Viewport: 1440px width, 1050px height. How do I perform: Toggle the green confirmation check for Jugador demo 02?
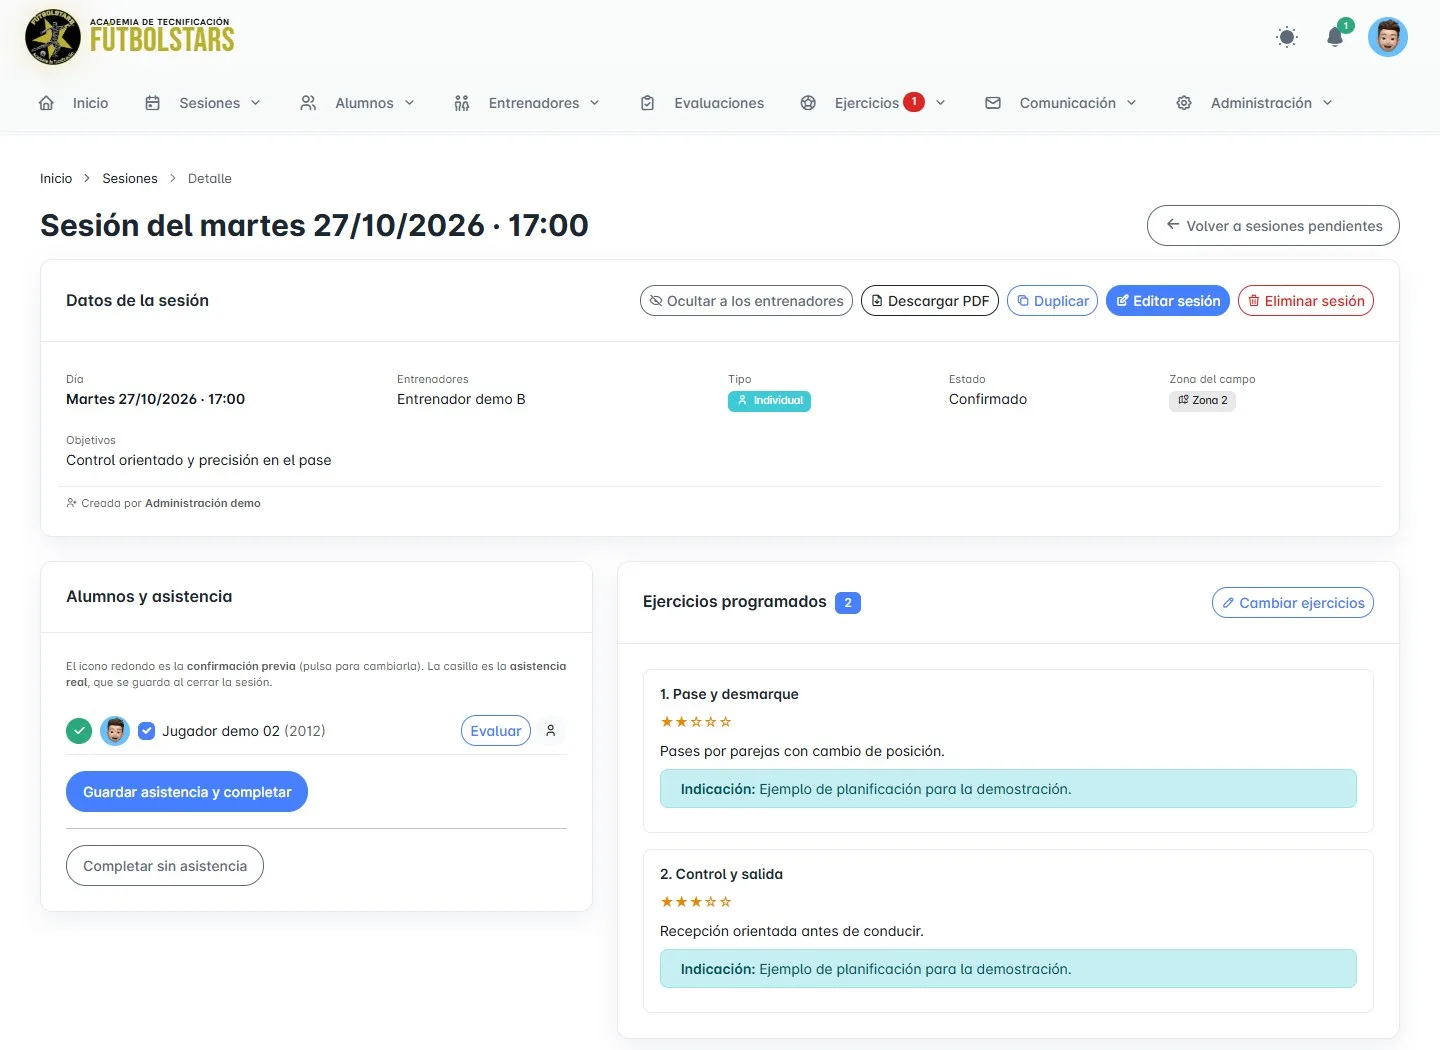tap(79, 731)
